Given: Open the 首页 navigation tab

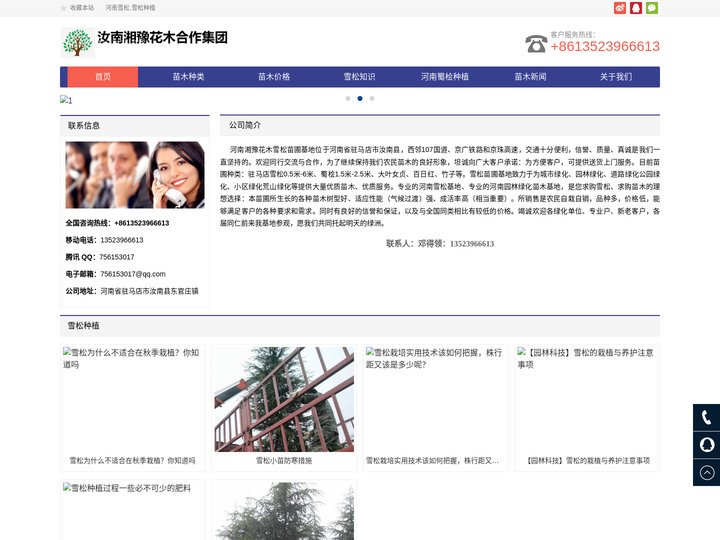Looking at the screenshot, I should click(103, 77).
